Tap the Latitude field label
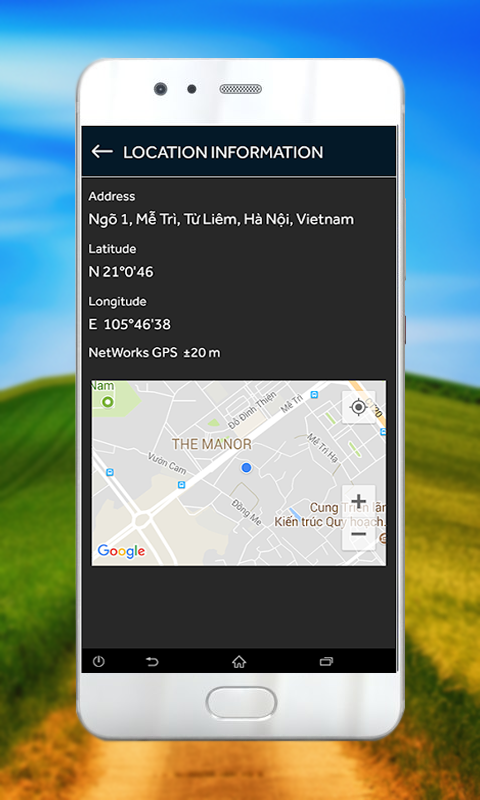Viewport: 480px width, 800px height. [112, 249]
